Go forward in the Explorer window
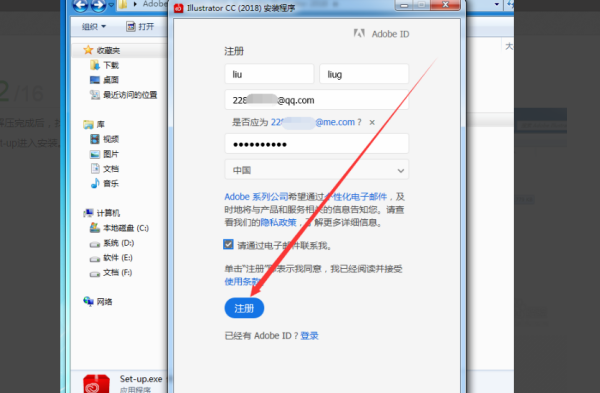The height and width of the screenshot is (393, 600). coord(98,5)
